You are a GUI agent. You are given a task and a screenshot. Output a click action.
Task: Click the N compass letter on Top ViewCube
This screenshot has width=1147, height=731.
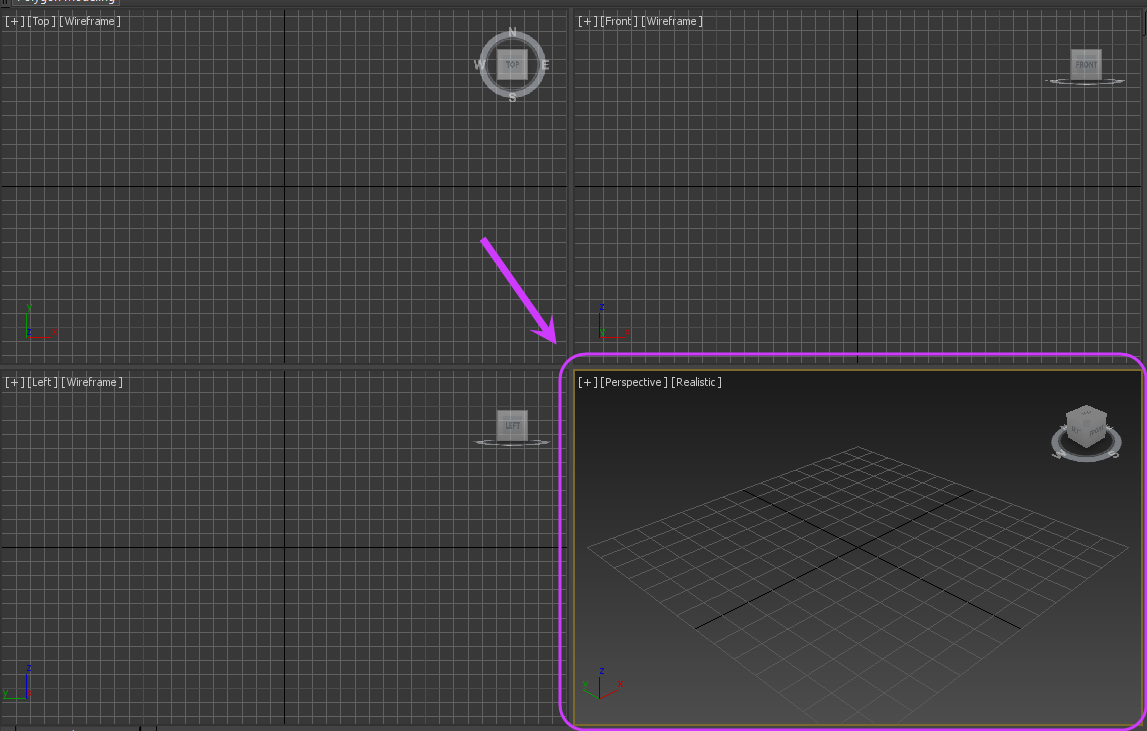click(512, 32)
